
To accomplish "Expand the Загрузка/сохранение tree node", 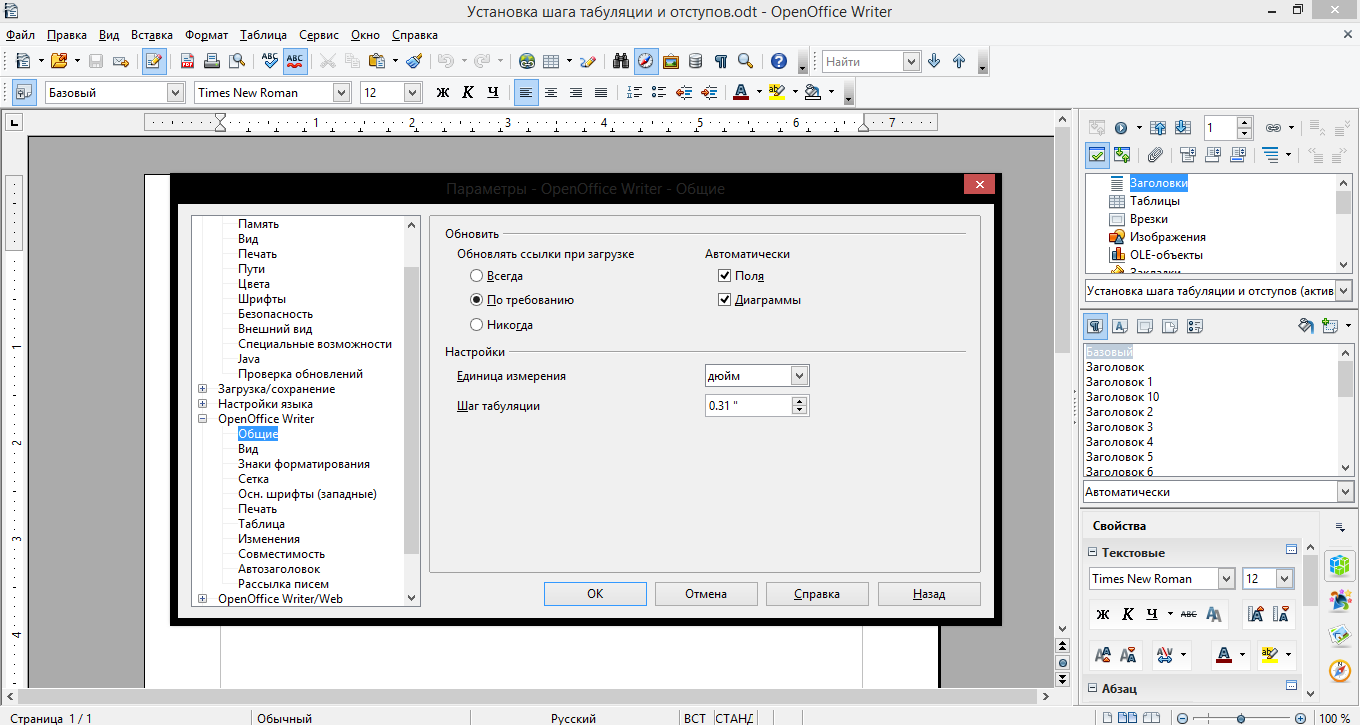I will 203,389.
